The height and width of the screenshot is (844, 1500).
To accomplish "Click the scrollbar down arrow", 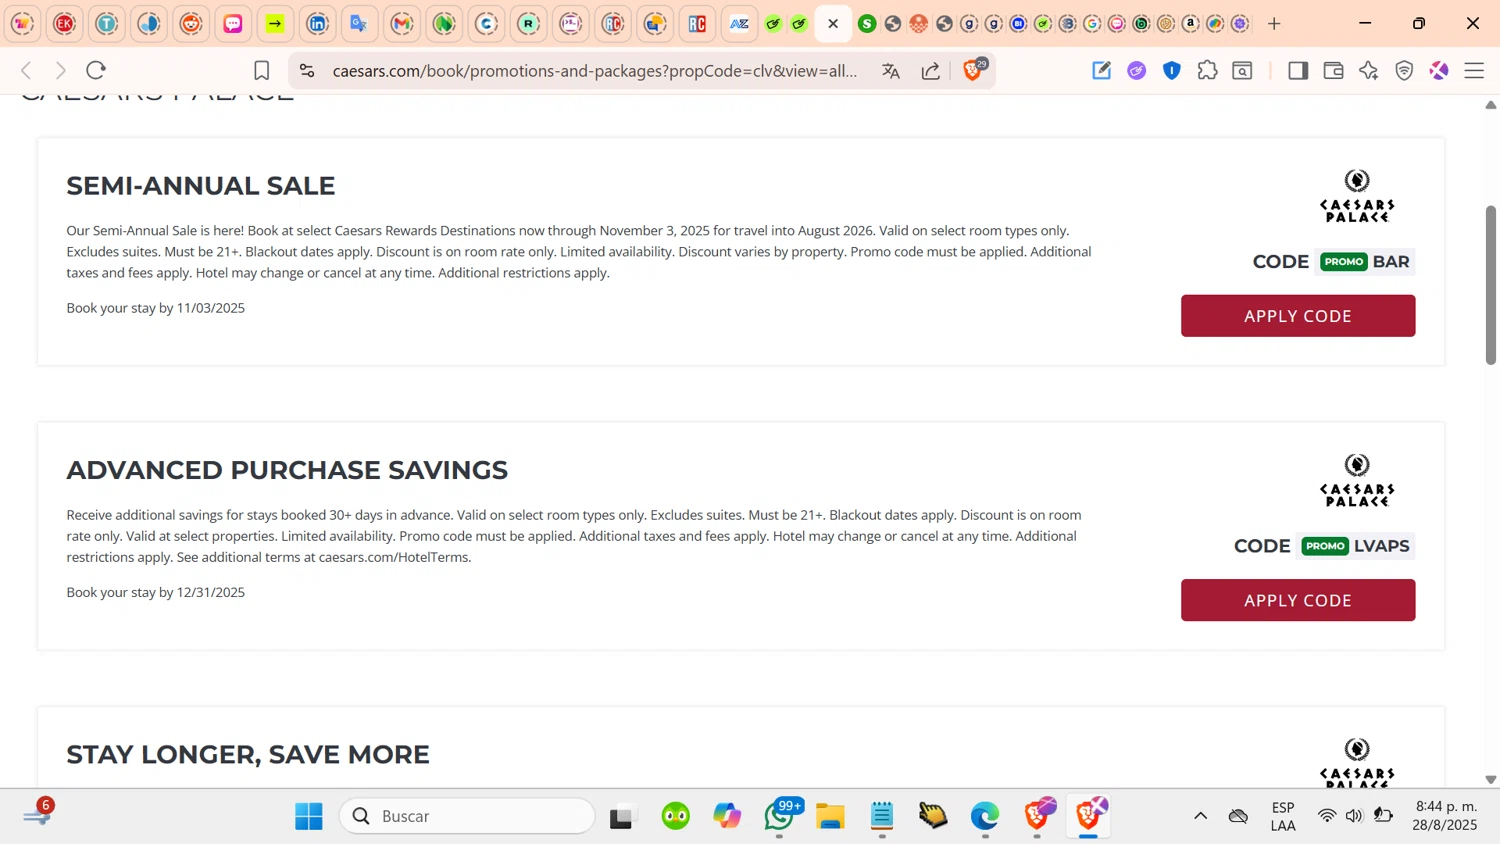I will coord(1490,779).
